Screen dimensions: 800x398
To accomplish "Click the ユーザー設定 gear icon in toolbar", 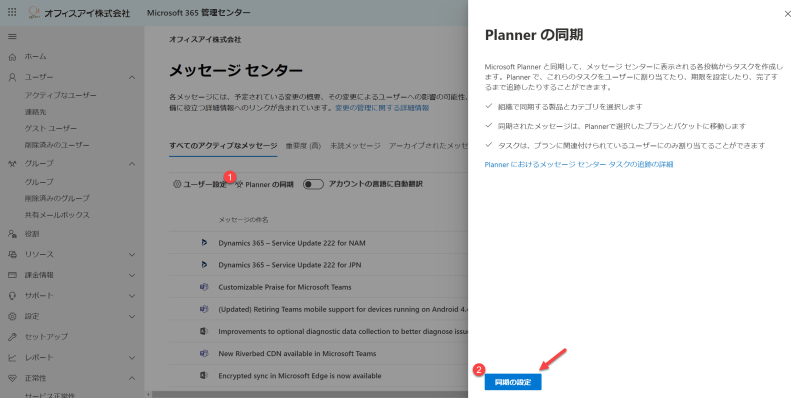I will [x=177, y=184].
